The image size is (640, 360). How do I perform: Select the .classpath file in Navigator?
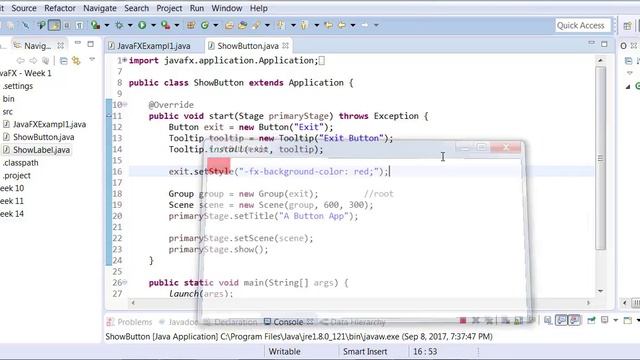(20, 162)
